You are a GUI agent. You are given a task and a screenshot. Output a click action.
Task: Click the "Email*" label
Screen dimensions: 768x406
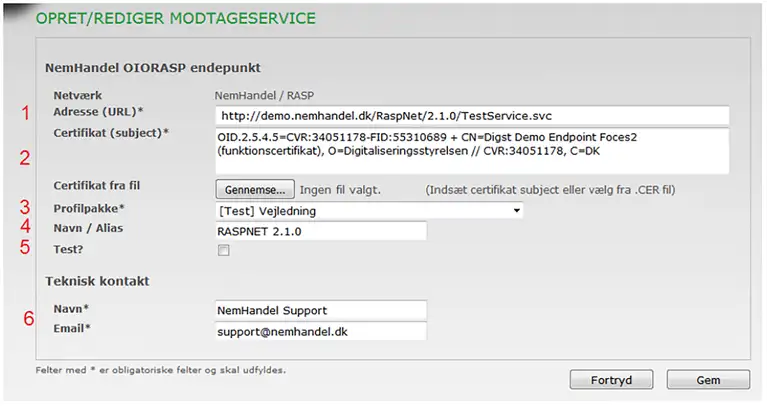[x=72, y=328]
